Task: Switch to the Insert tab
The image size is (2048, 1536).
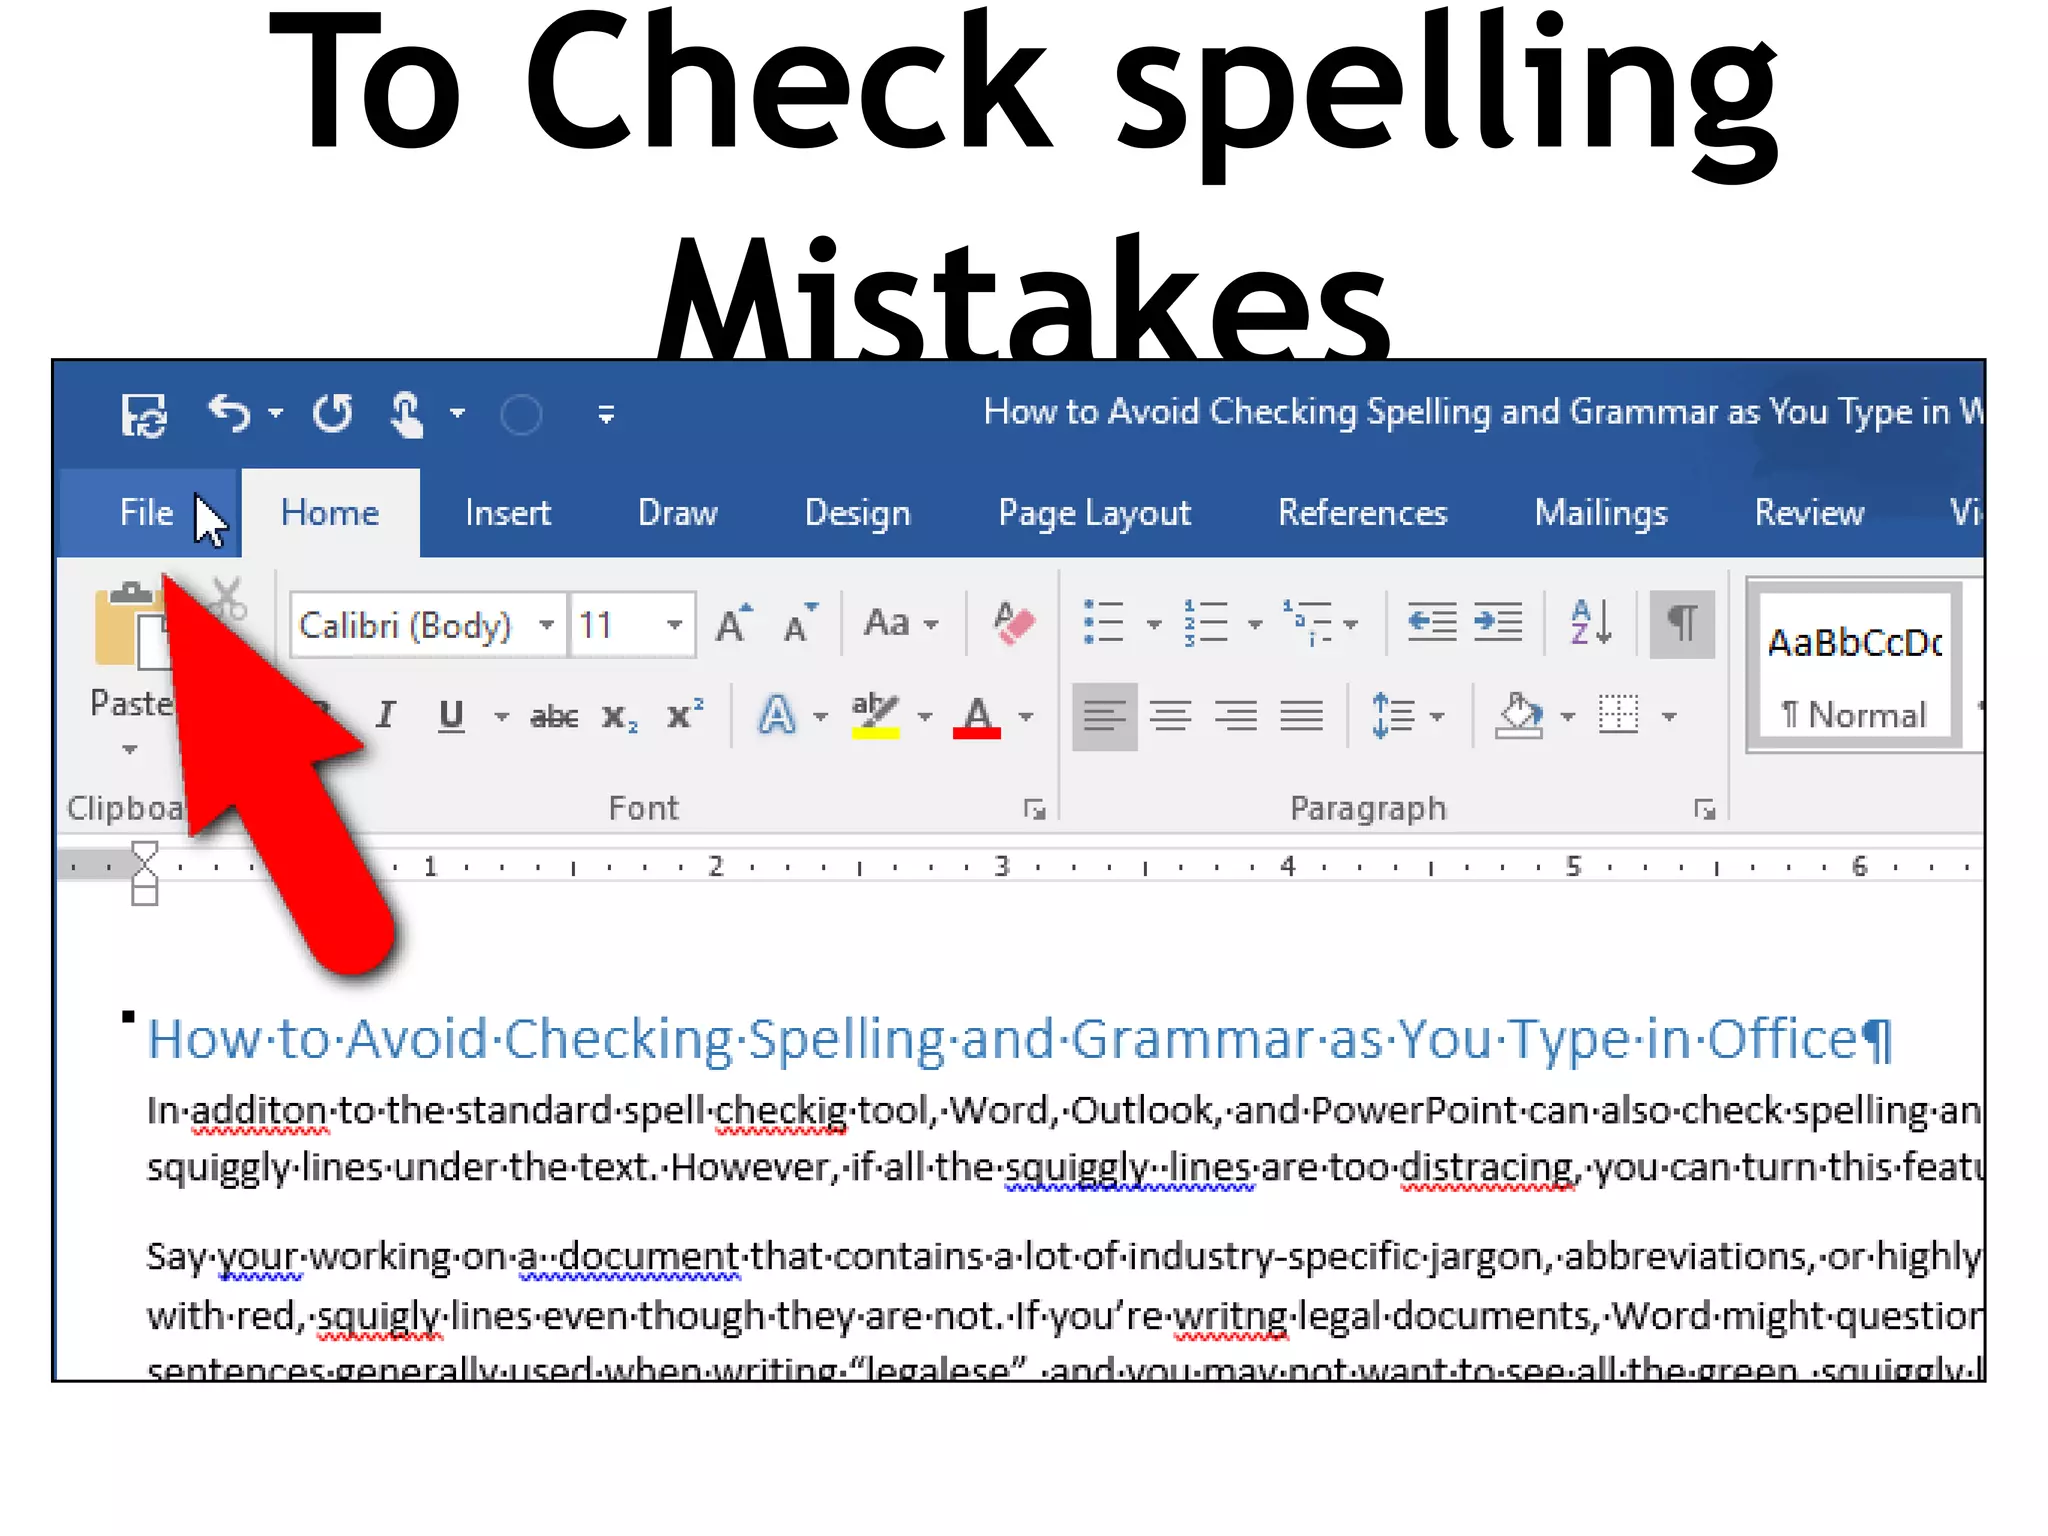Action: (508, 512)
